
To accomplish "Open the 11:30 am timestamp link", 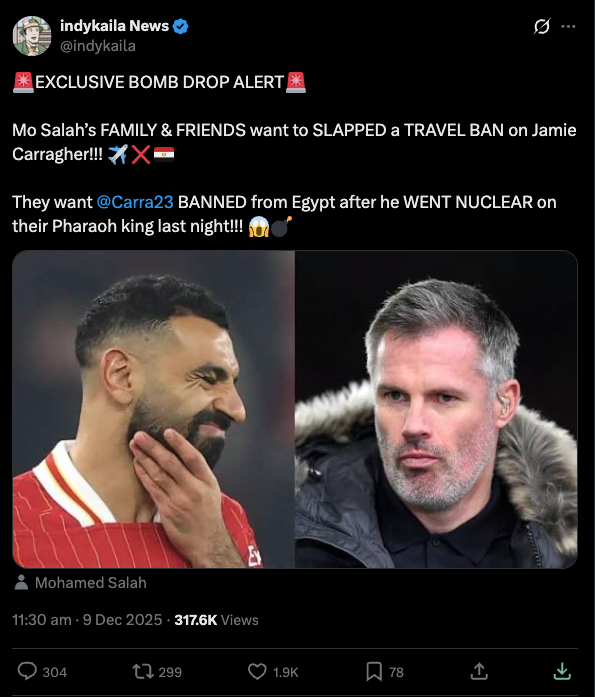I will pyautogui.click(x=42, y=620).
